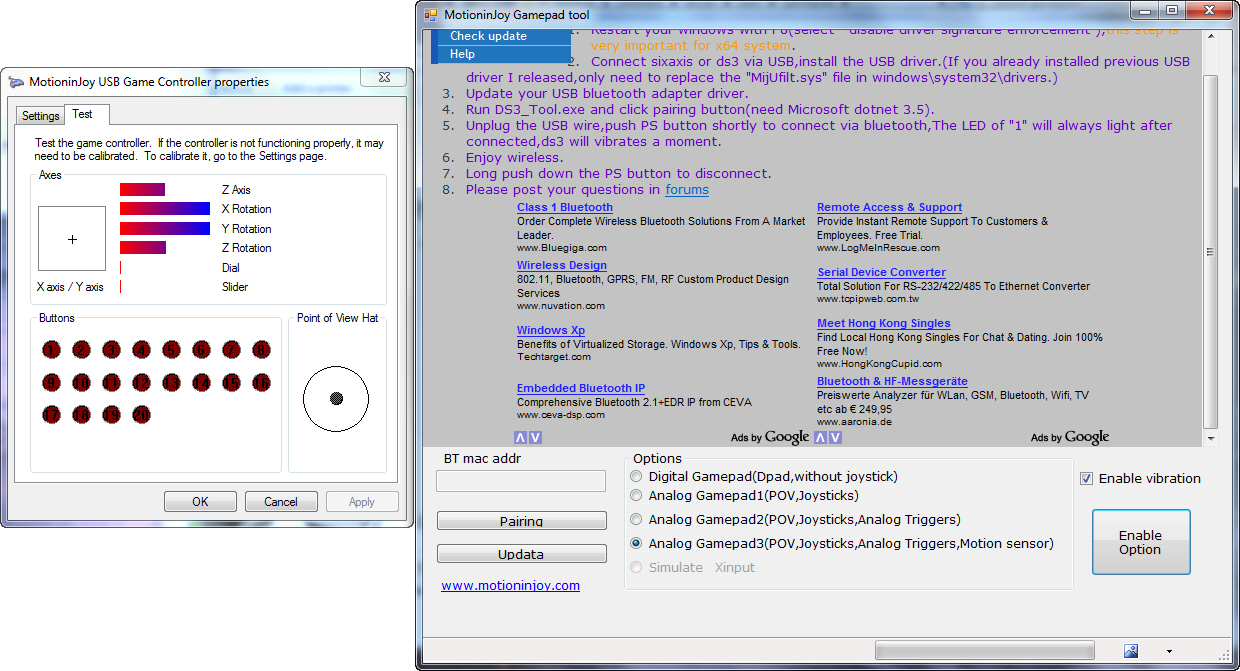Click the Enable Option button
This screenshot has width=1240, height=671.
tap(1141, 542)
